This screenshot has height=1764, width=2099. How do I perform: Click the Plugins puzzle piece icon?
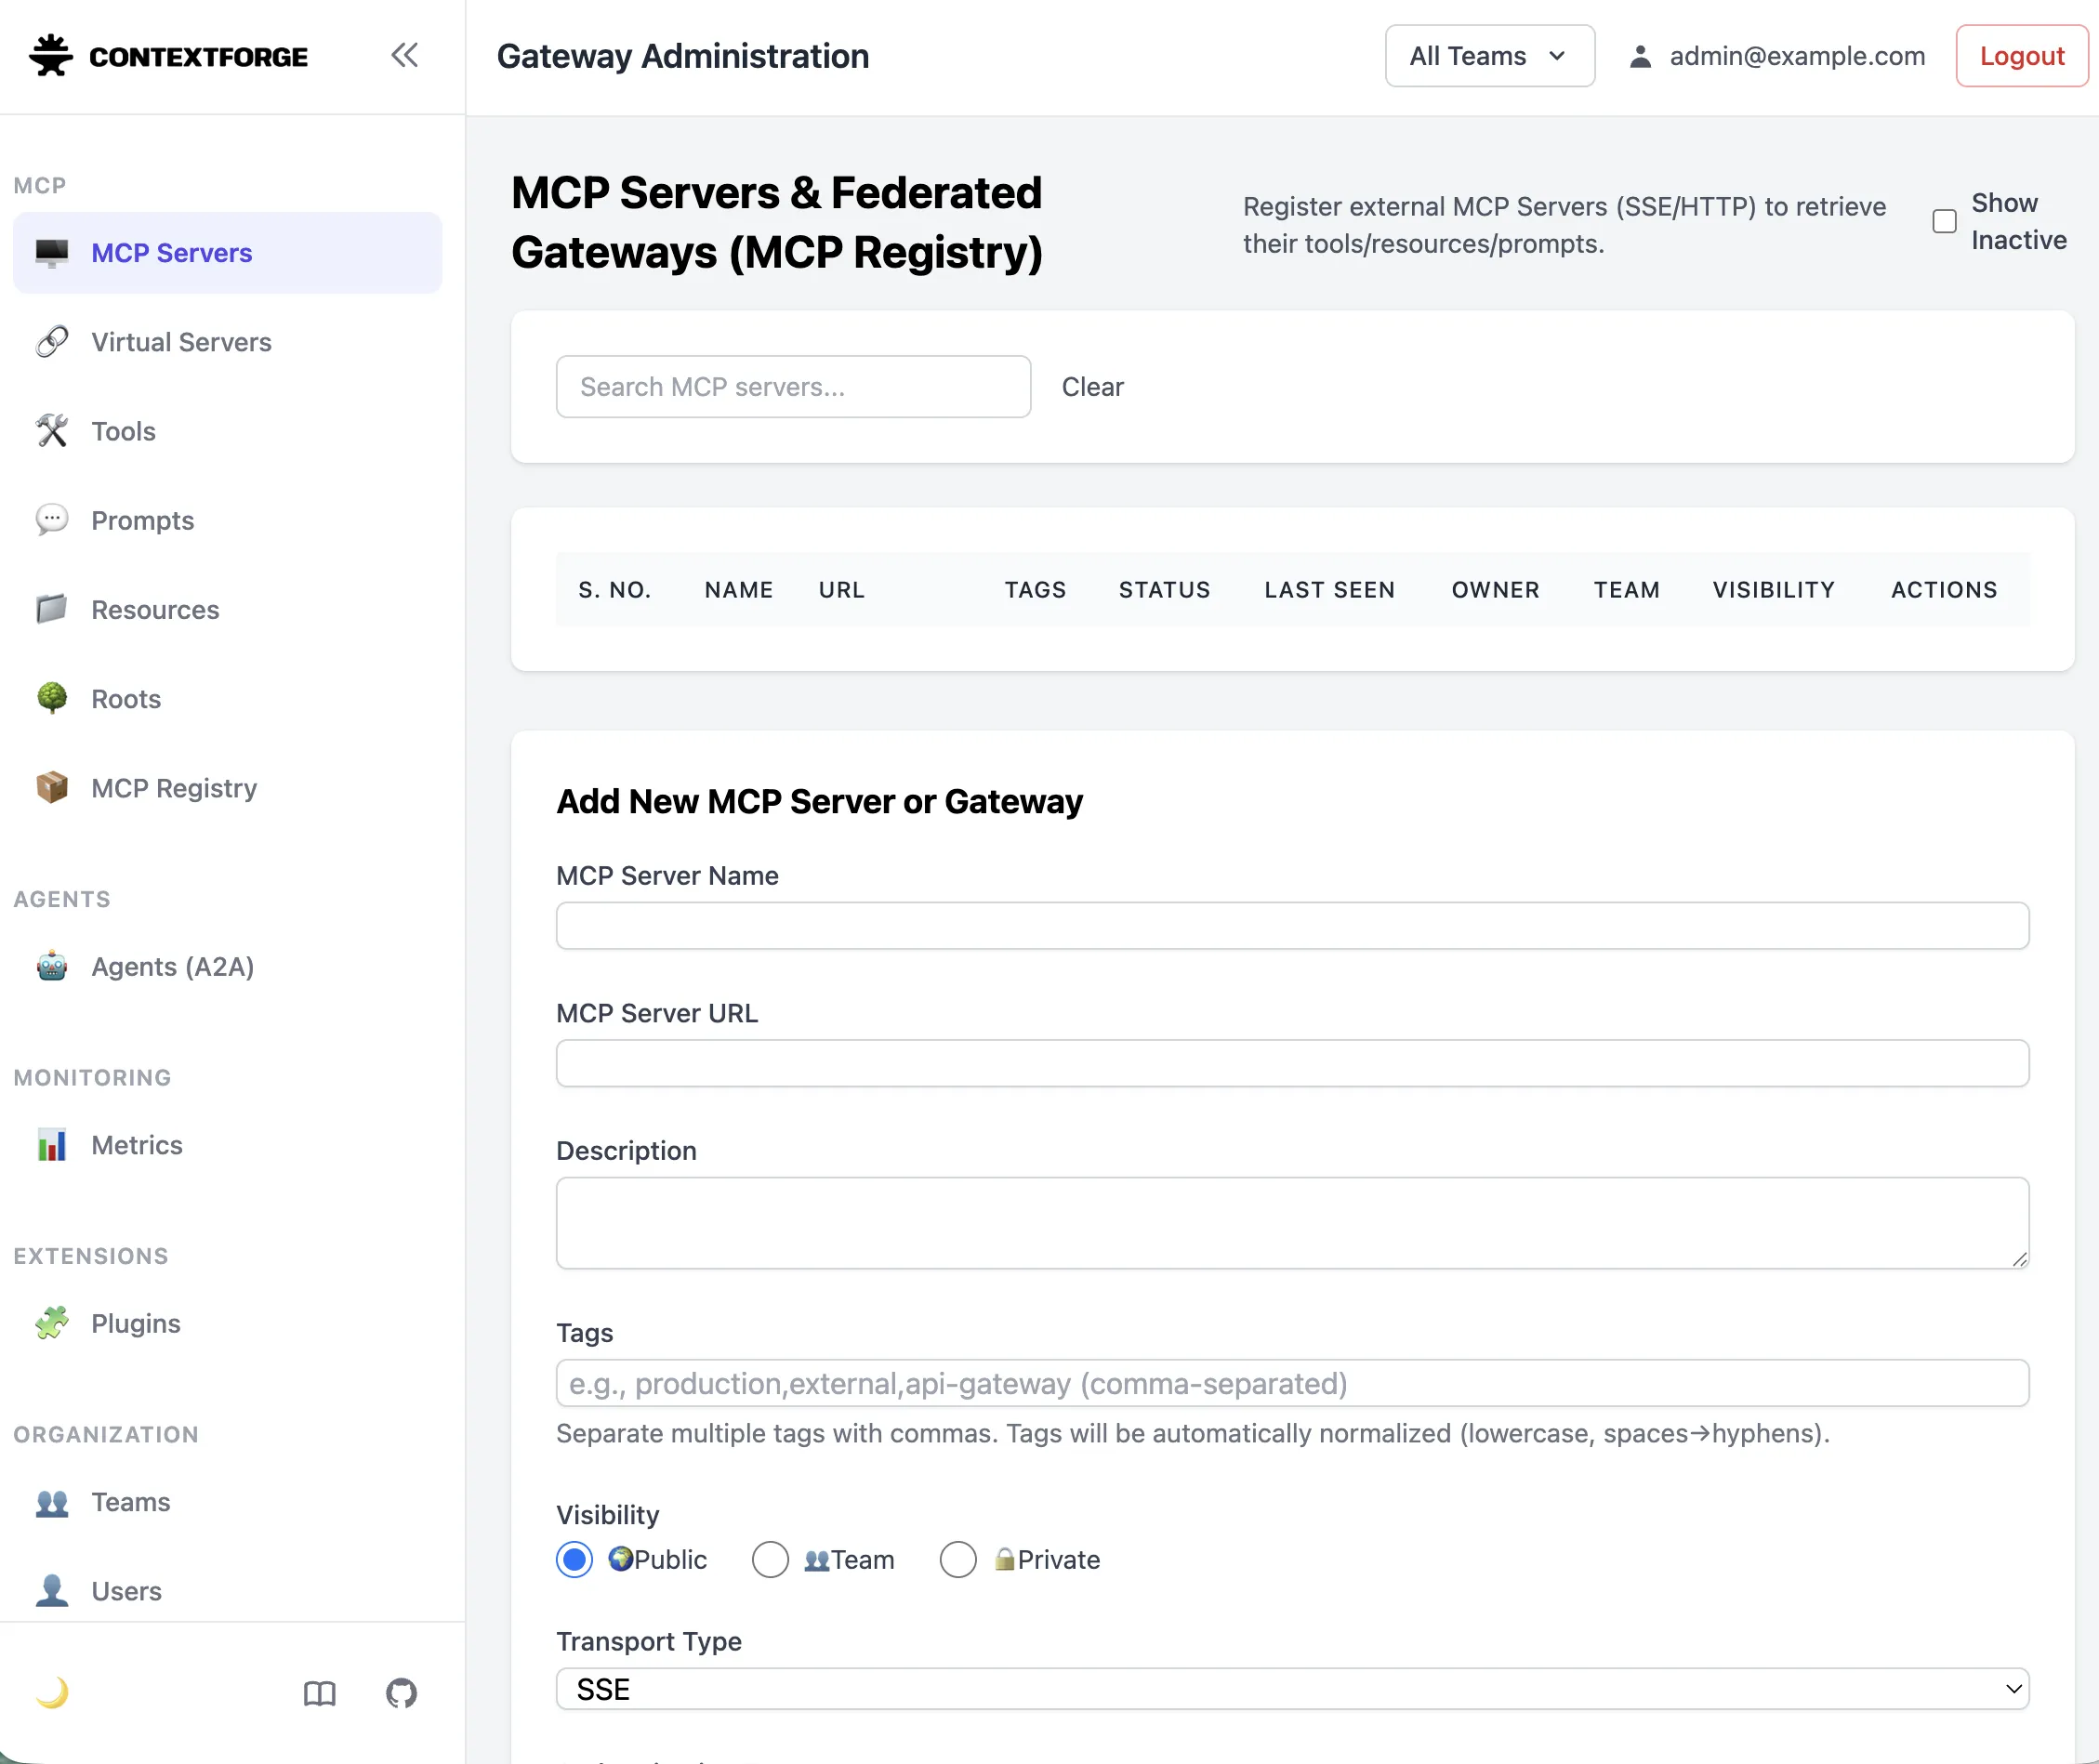[x=52, y=1323]
